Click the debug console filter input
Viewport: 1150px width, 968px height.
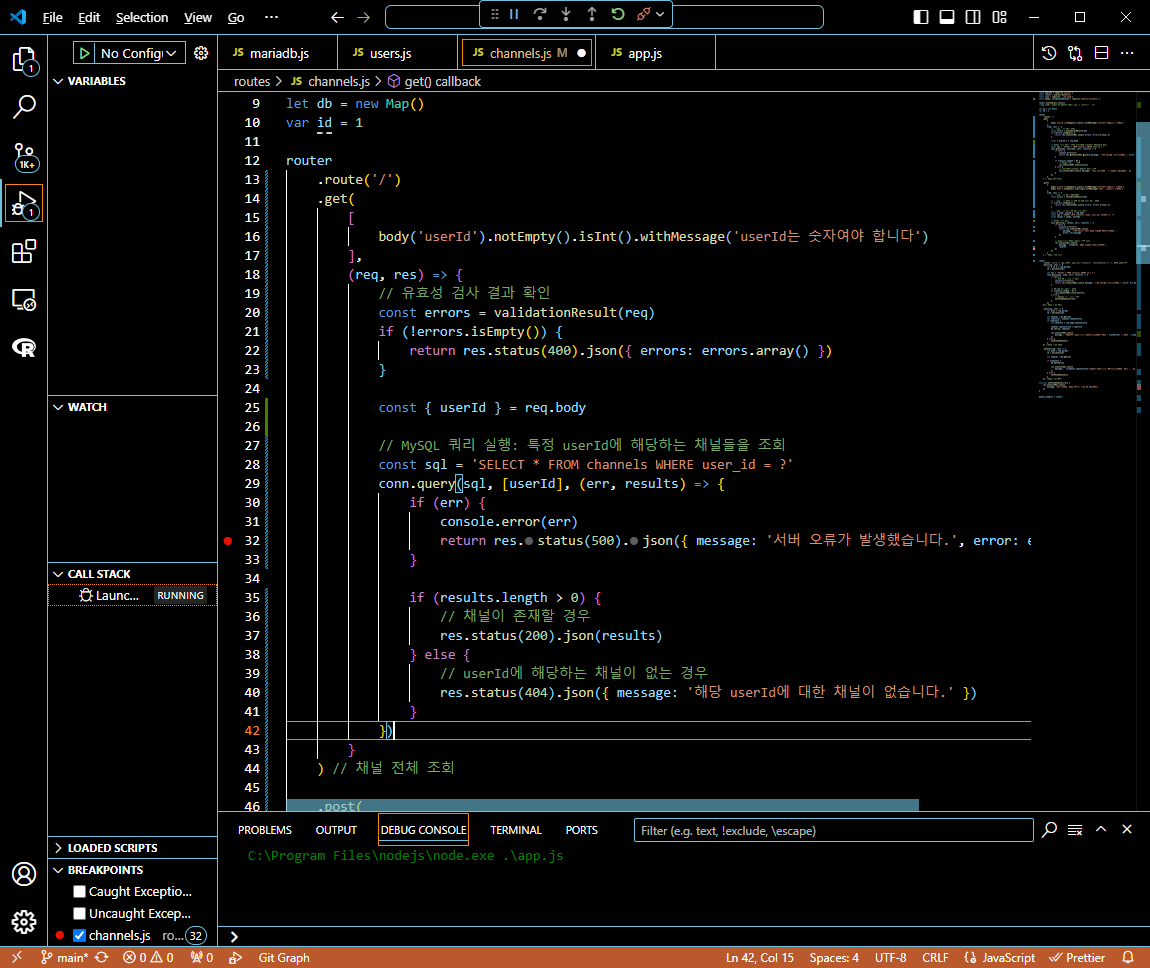point(833,830)
